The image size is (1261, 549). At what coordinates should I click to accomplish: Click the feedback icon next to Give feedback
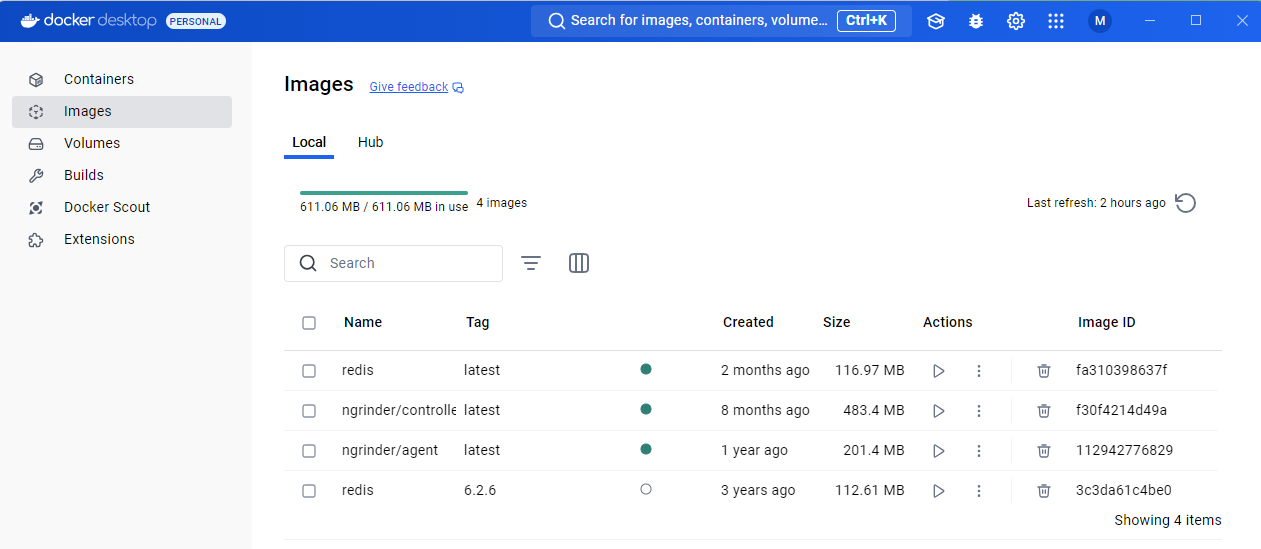[458, 88]
